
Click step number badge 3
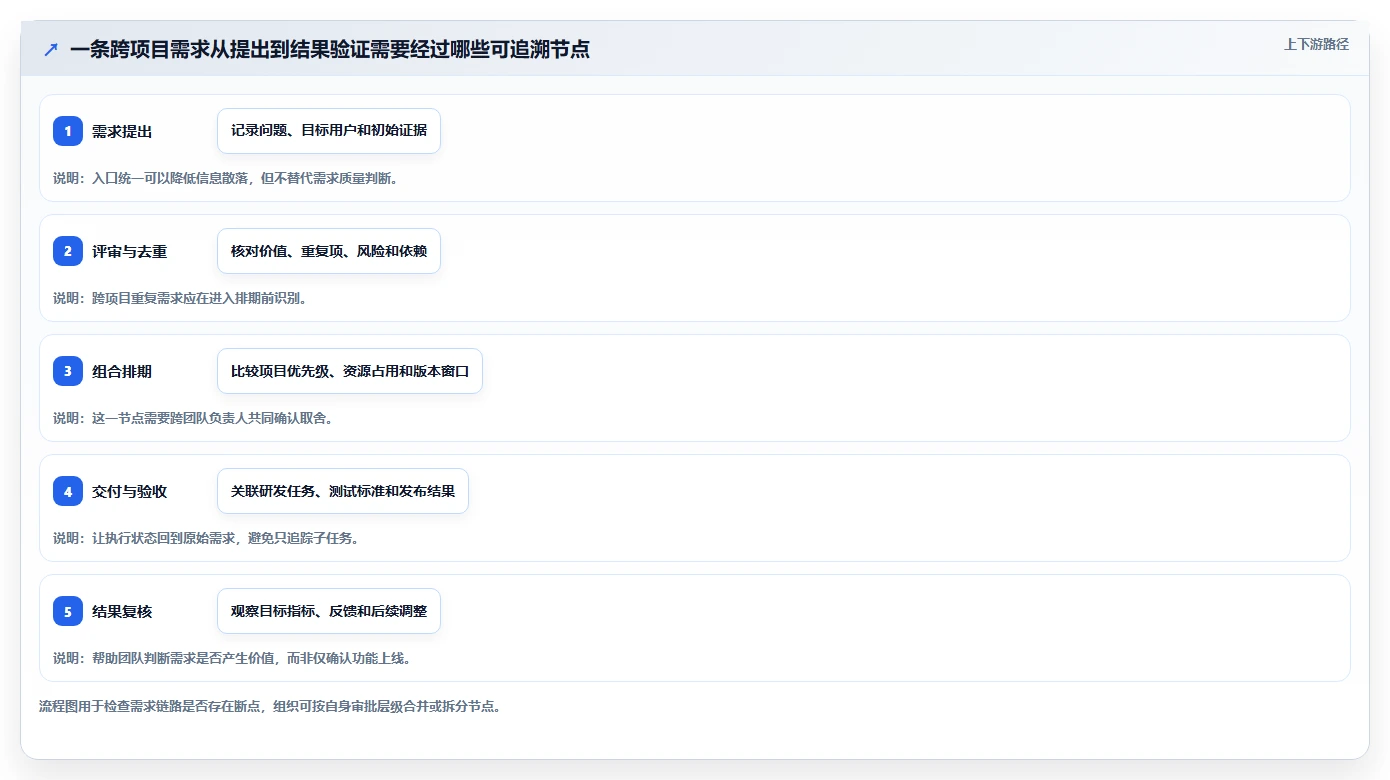(x=68, y=371)
